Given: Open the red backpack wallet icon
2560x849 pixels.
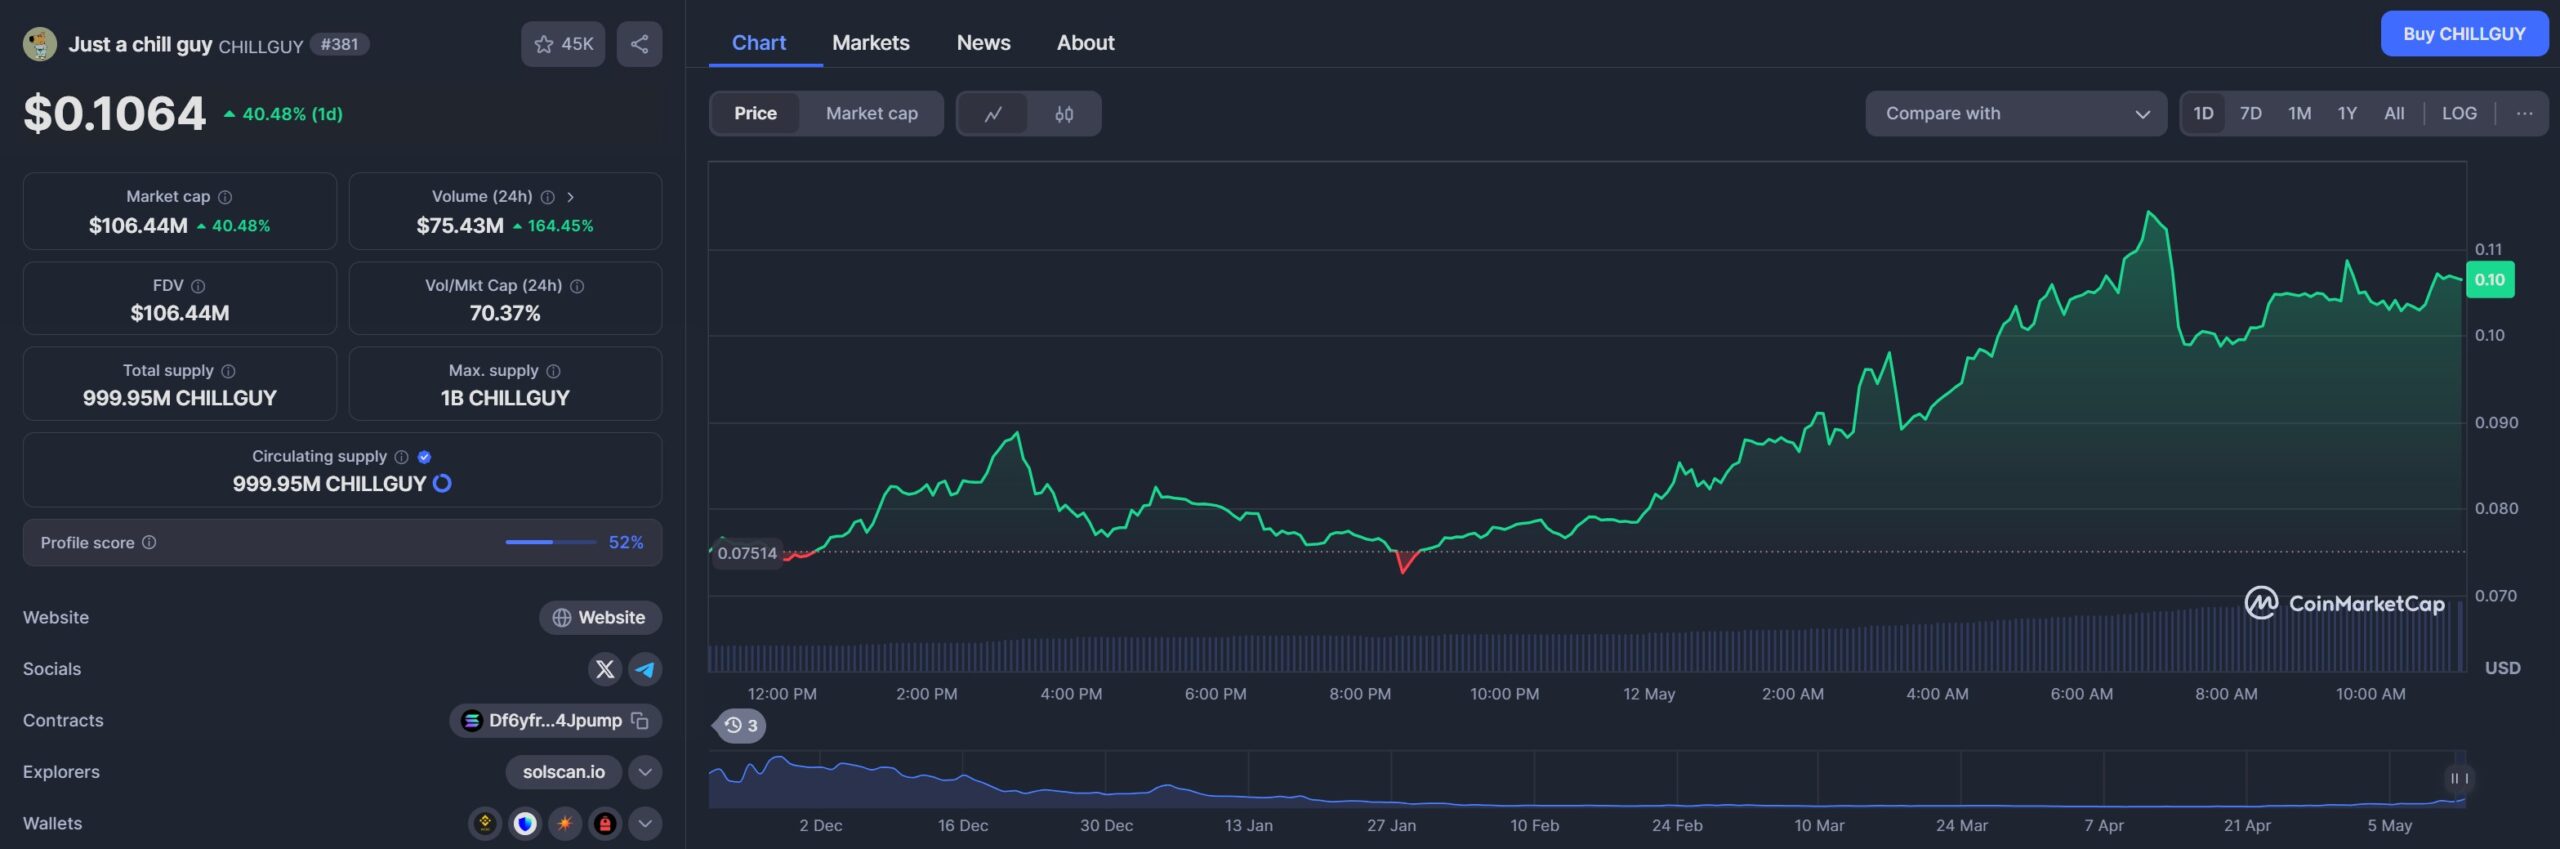Looking at the screenshot, I should [x=605, y=824].
